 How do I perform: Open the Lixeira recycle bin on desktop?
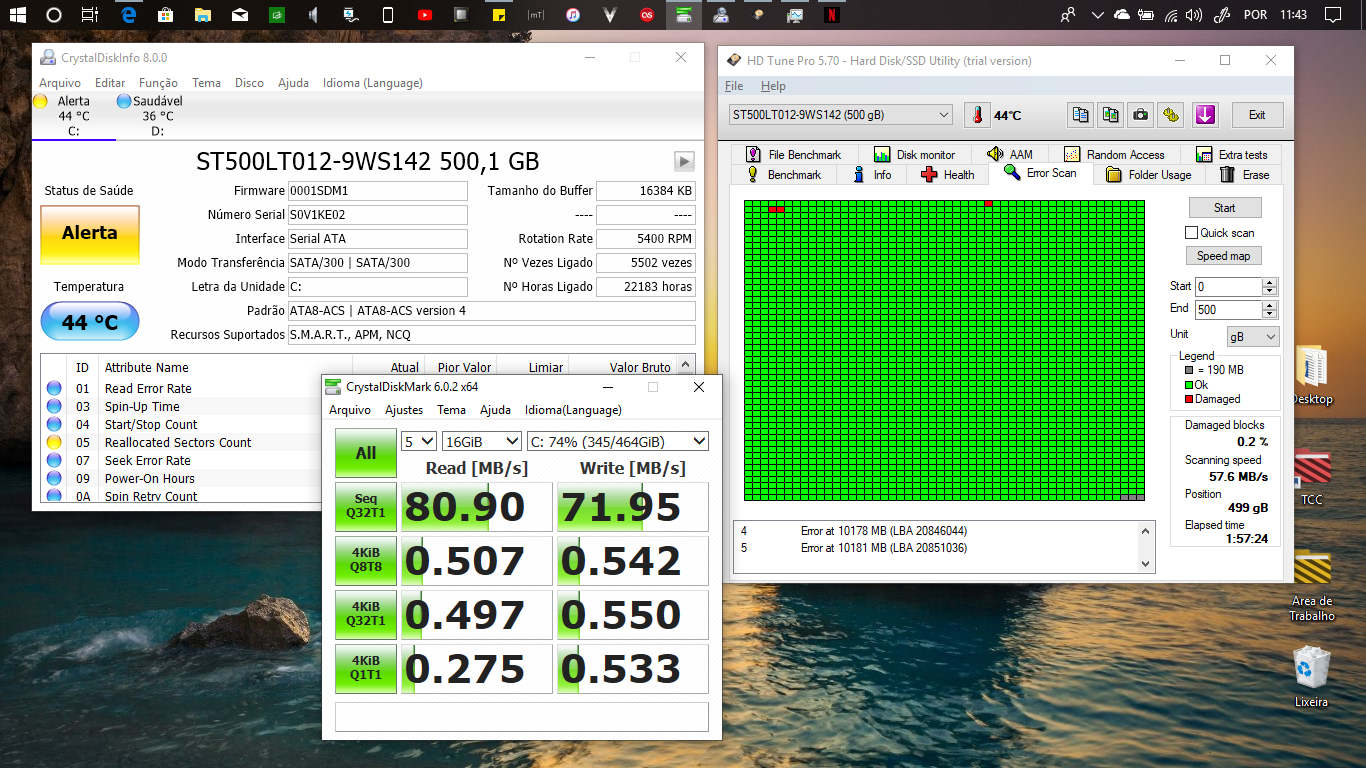[1311, 677]
